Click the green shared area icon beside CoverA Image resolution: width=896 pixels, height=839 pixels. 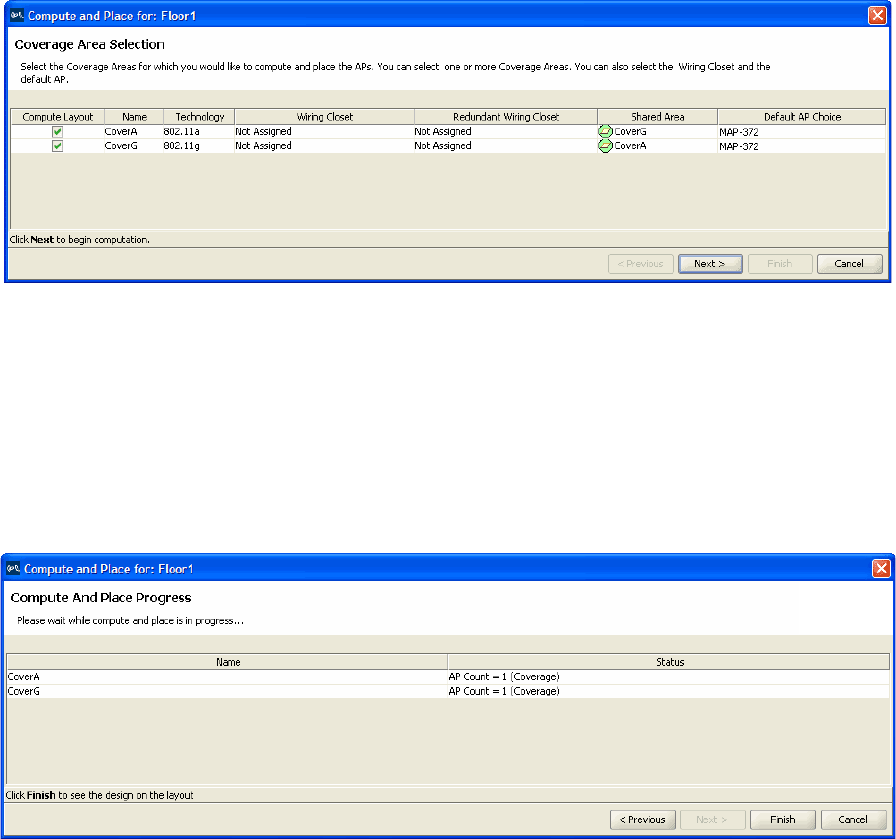[x=605, y=146]
